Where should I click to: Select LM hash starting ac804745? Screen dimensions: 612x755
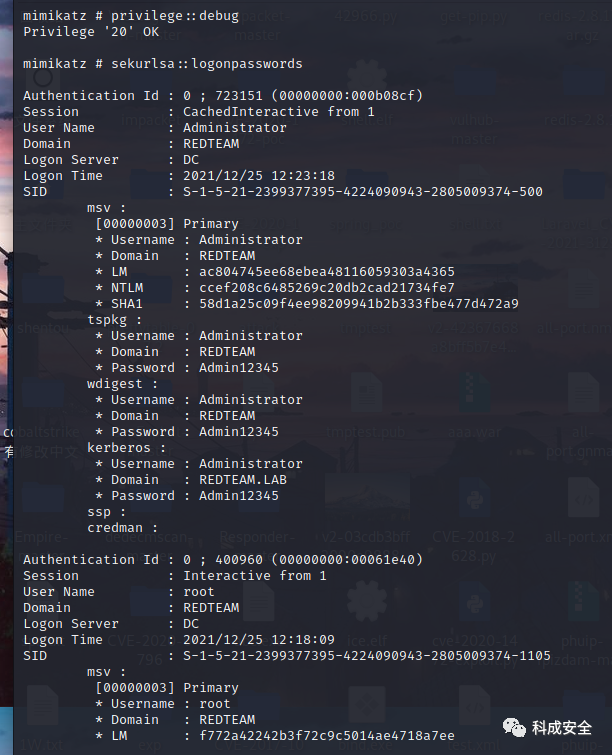tap(327, 272)
